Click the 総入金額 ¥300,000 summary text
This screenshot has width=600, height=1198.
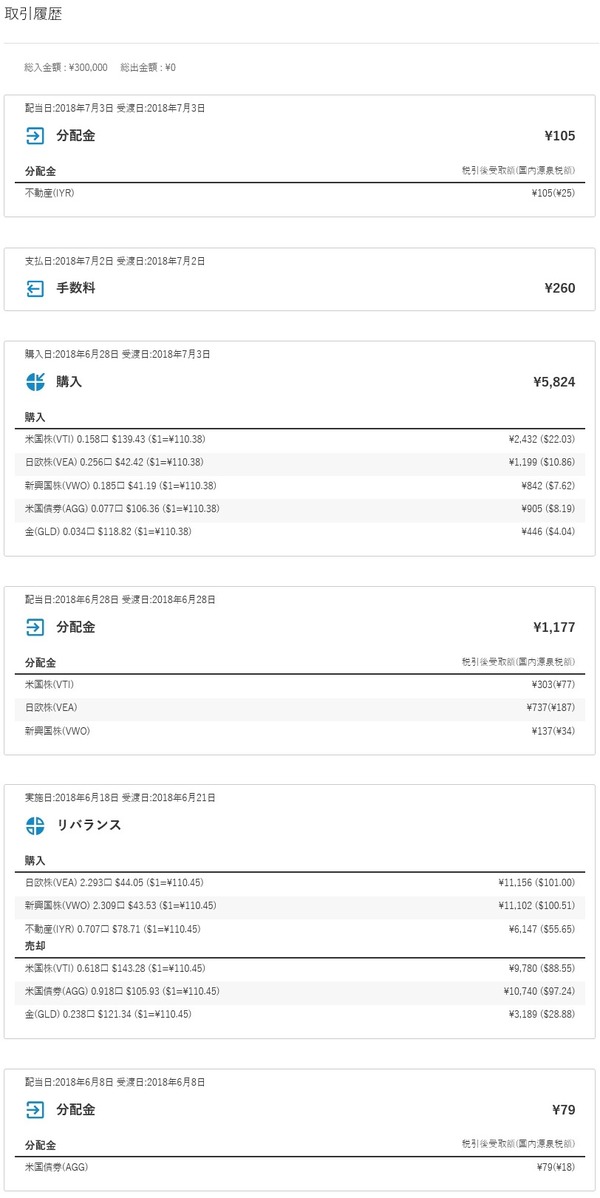click(x=66, y=67)
